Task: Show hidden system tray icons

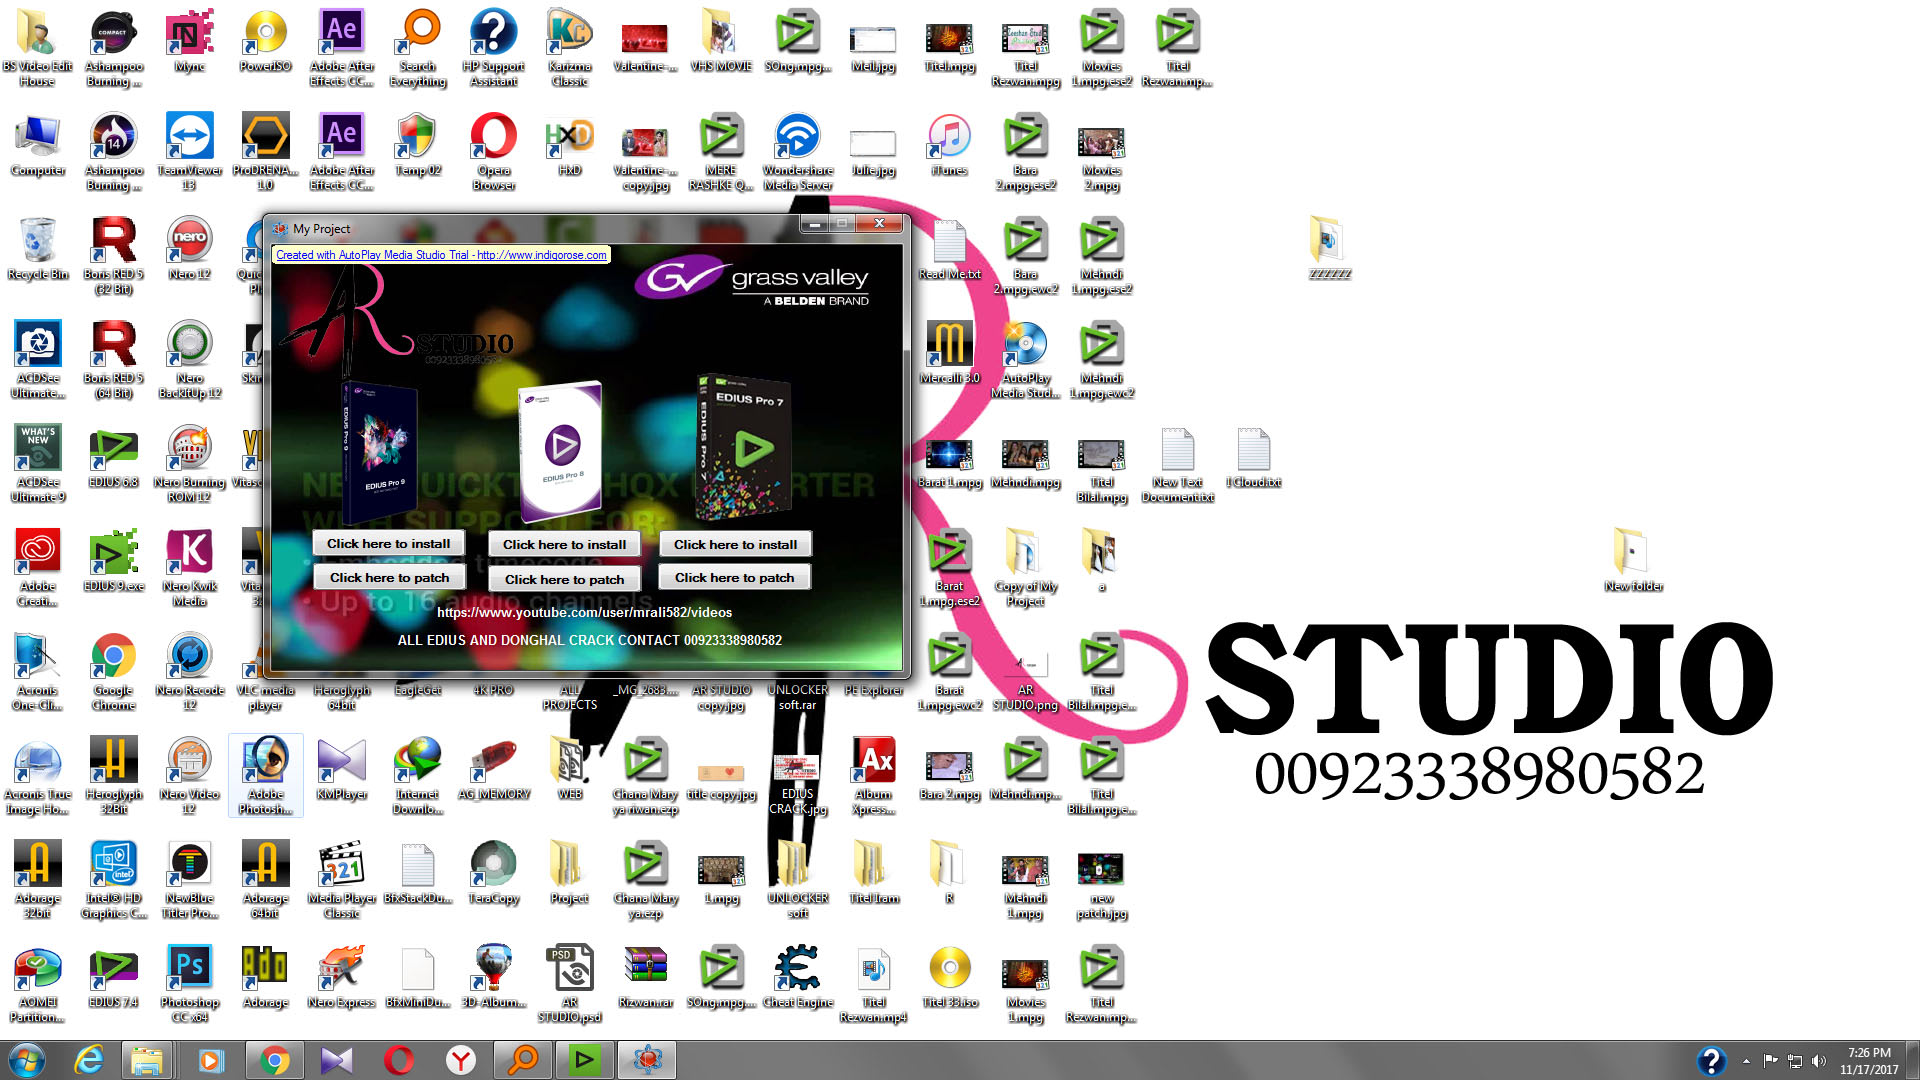Action: point(1746,1061)
